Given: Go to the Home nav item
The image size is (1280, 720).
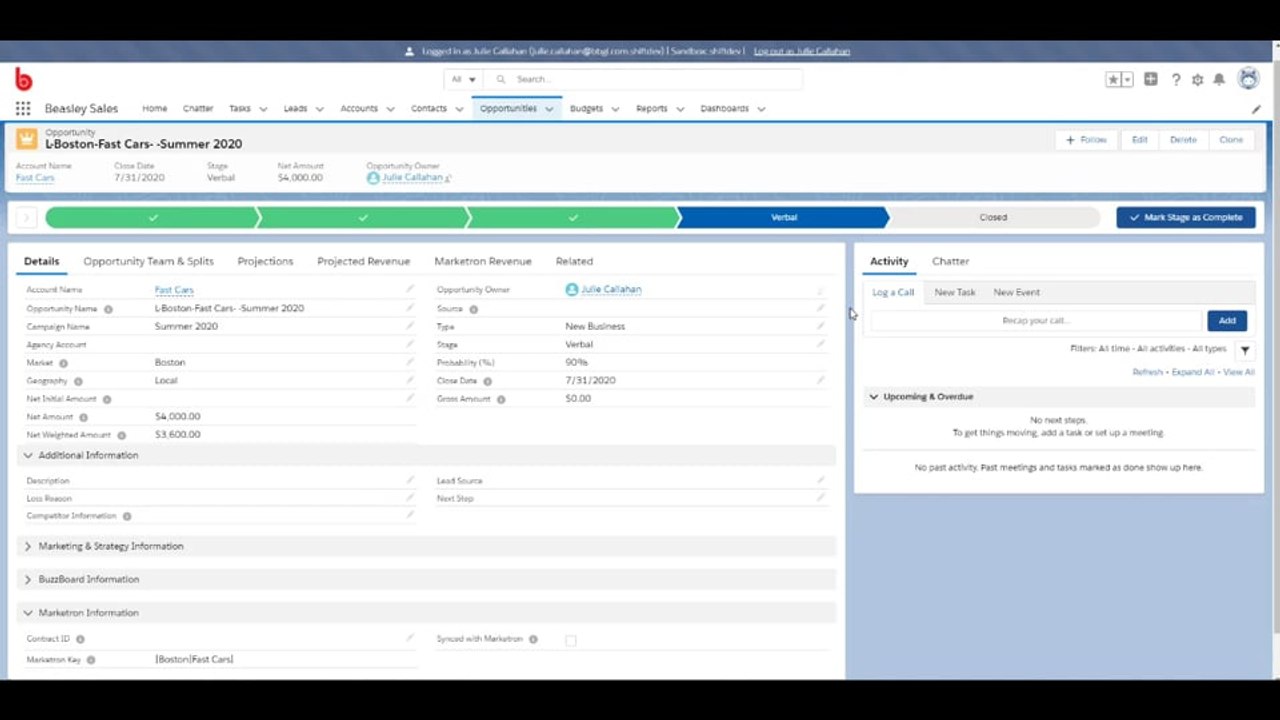Looking at the screenshot, I should (x=154, y=108).
